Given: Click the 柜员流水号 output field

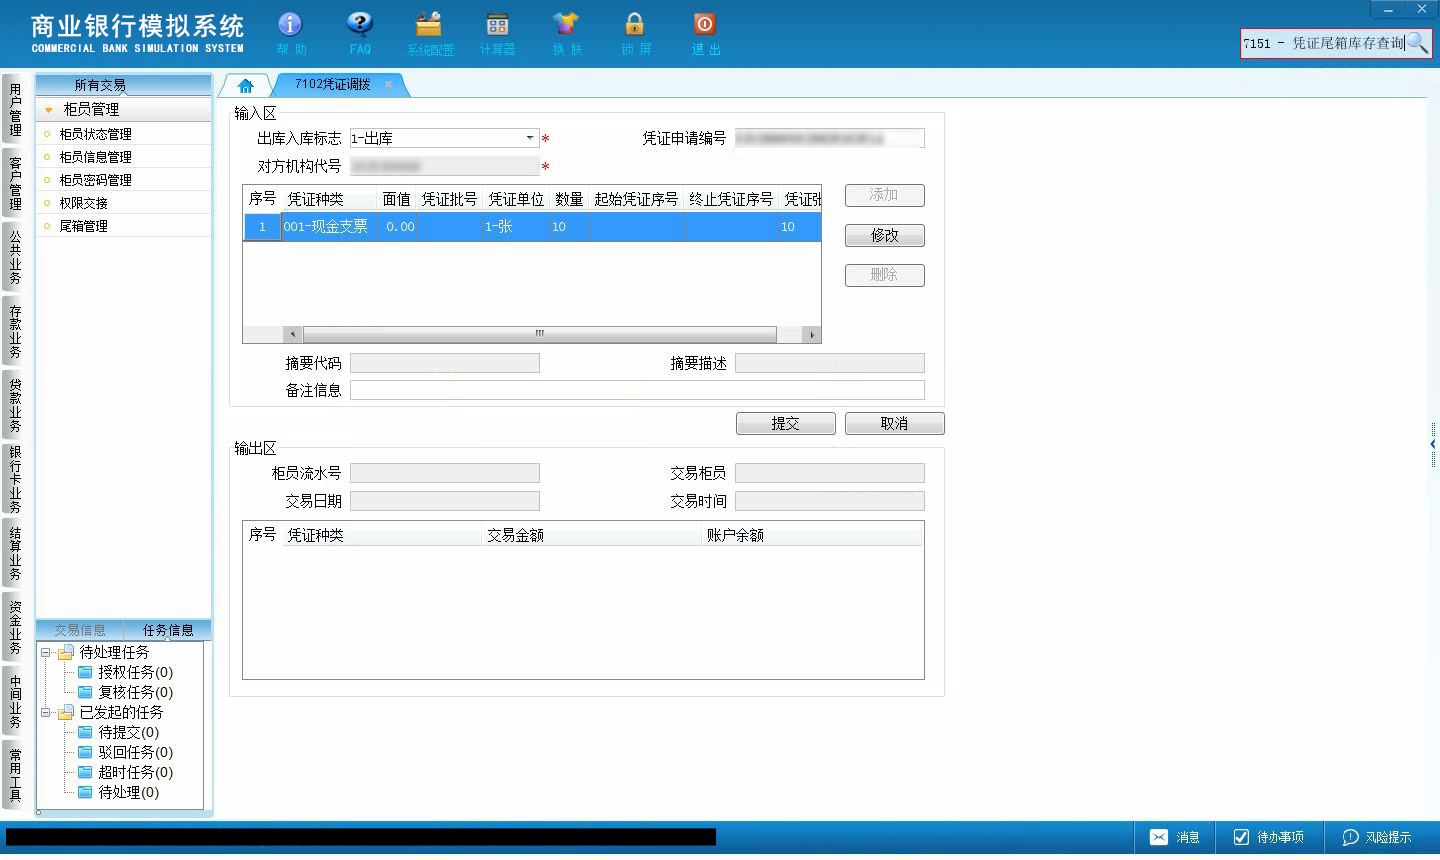Looking at the screenshot, I should pyautogui.click(x=445, y=473).
